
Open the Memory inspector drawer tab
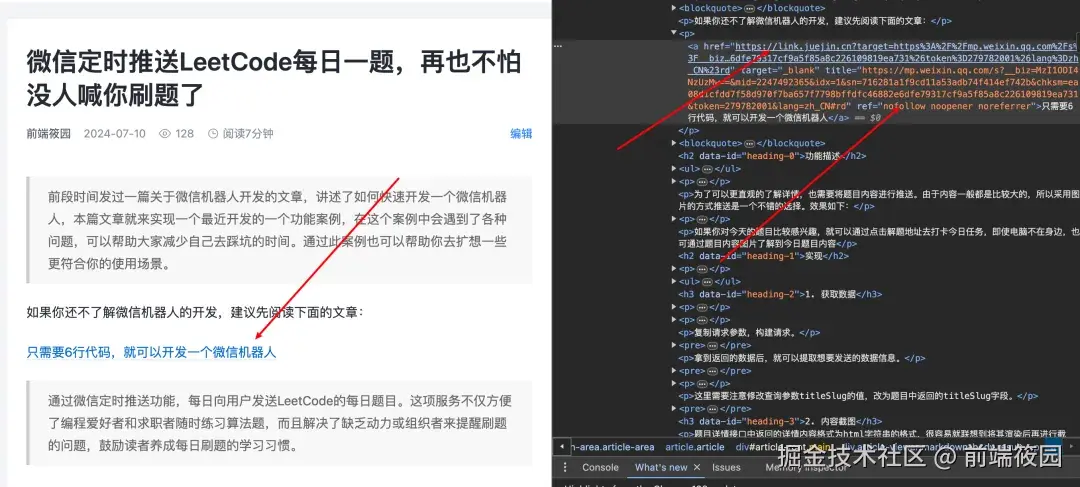point(806,467)
